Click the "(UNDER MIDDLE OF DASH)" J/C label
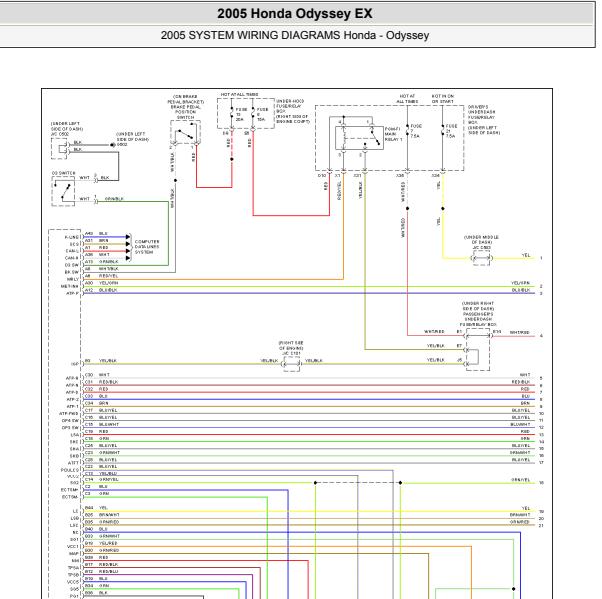The image size is (602, 599). click(481, 242)
